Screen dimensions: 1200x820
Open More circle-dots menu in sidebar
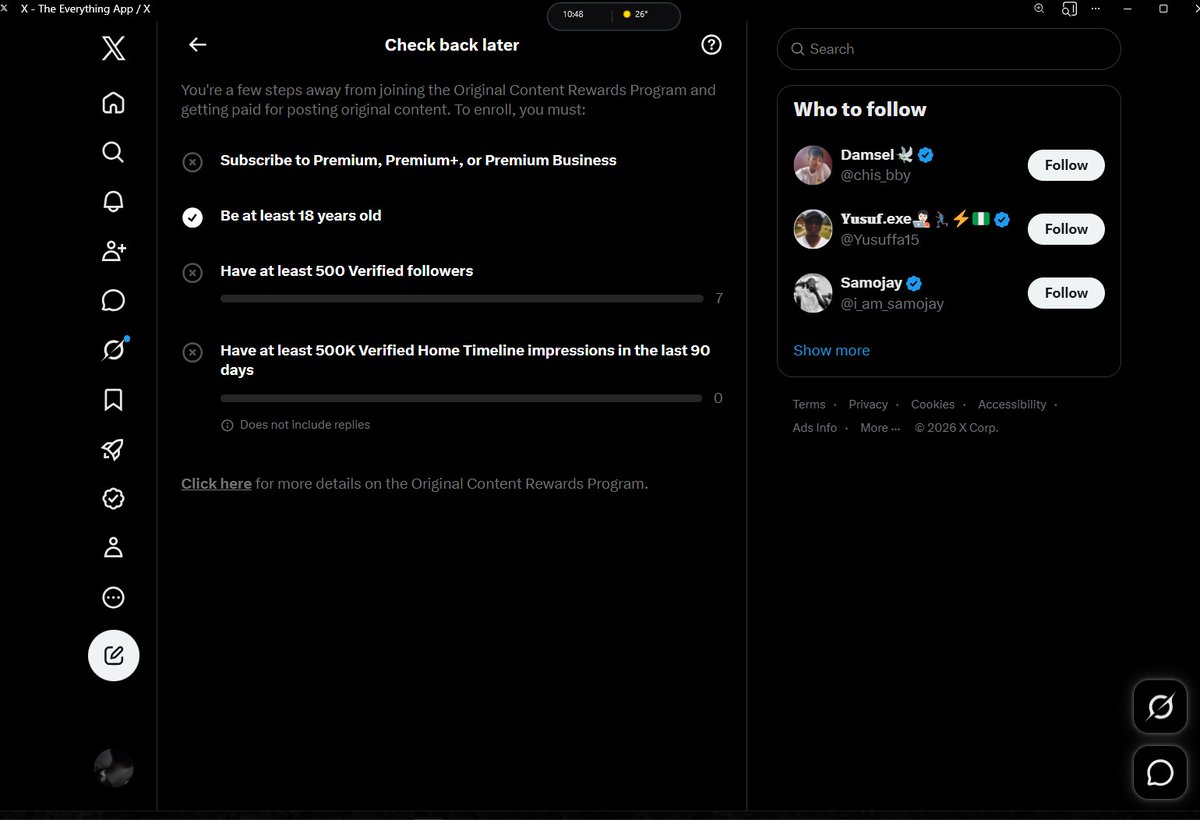pyautogui.click(x=113, y=597)
